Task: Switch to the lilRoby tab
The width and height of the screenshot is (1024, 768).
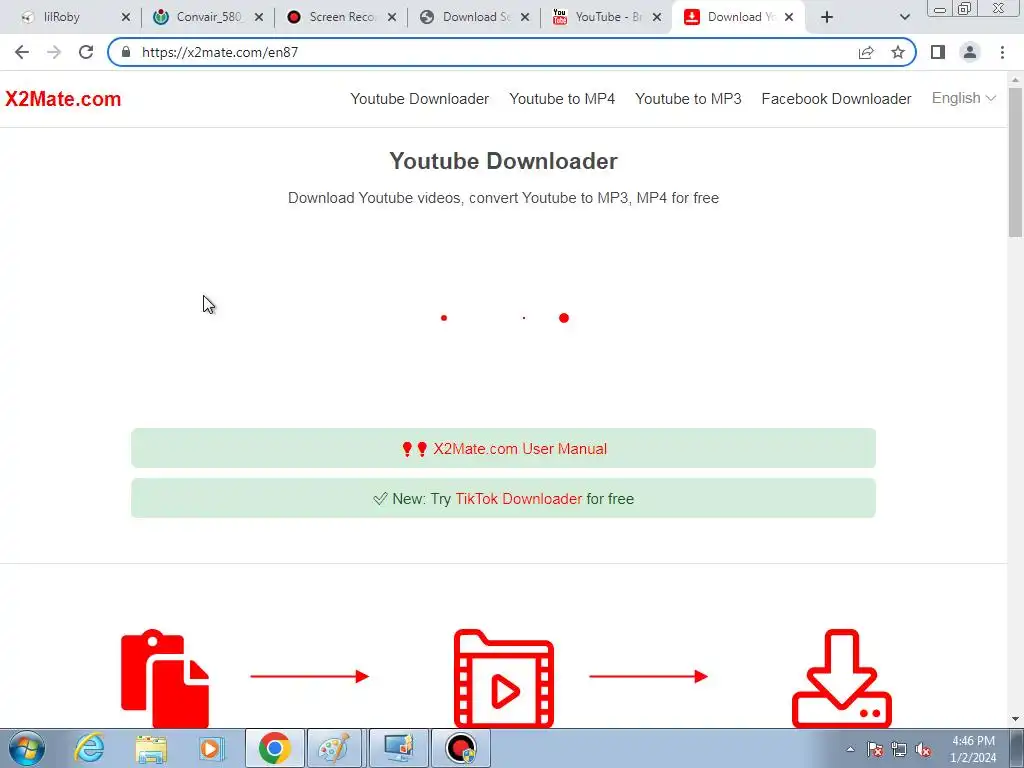Action: pyautogui.click(x=62, y=17)
